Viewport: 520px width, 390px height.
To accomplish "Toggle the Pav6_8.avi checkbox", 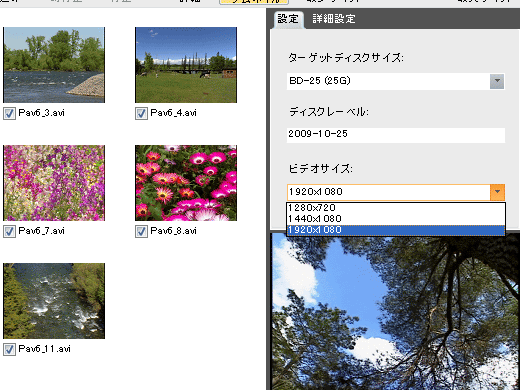I will point(141,232).
